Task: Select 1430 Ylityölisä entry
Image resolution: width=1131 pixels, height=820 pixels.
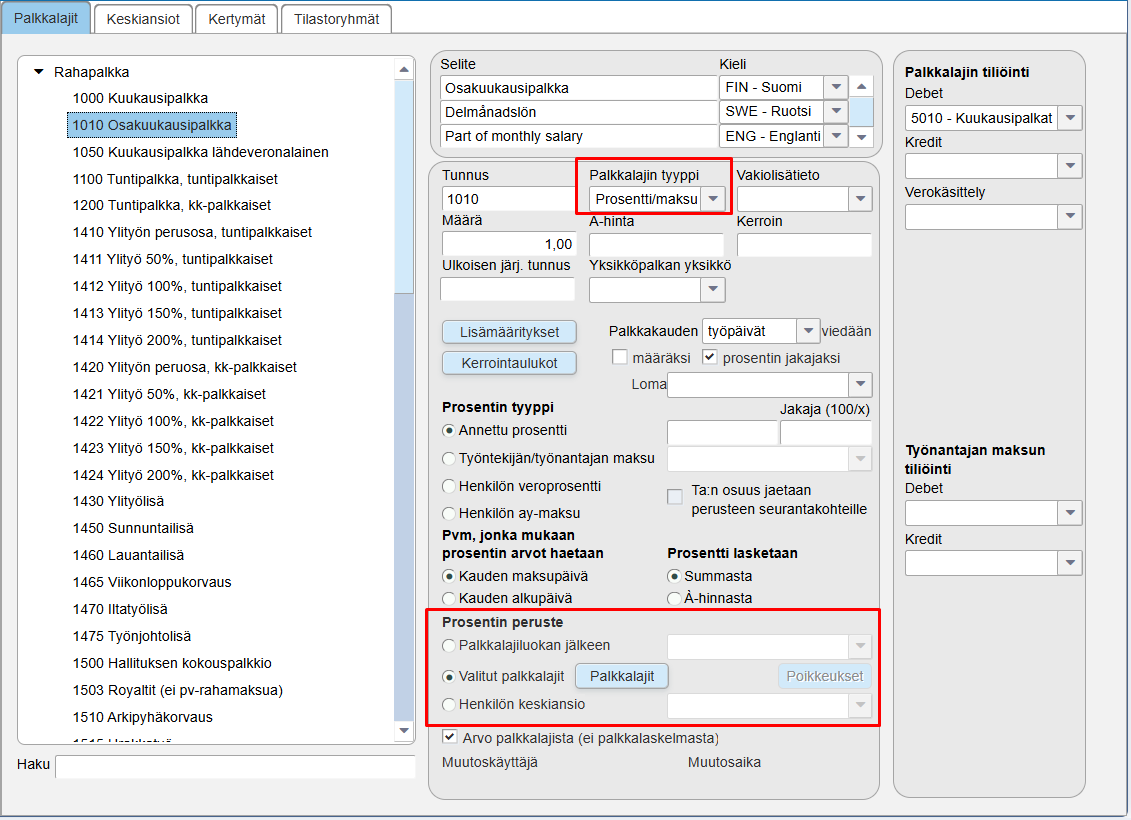Action: click(x=118, y=501)
